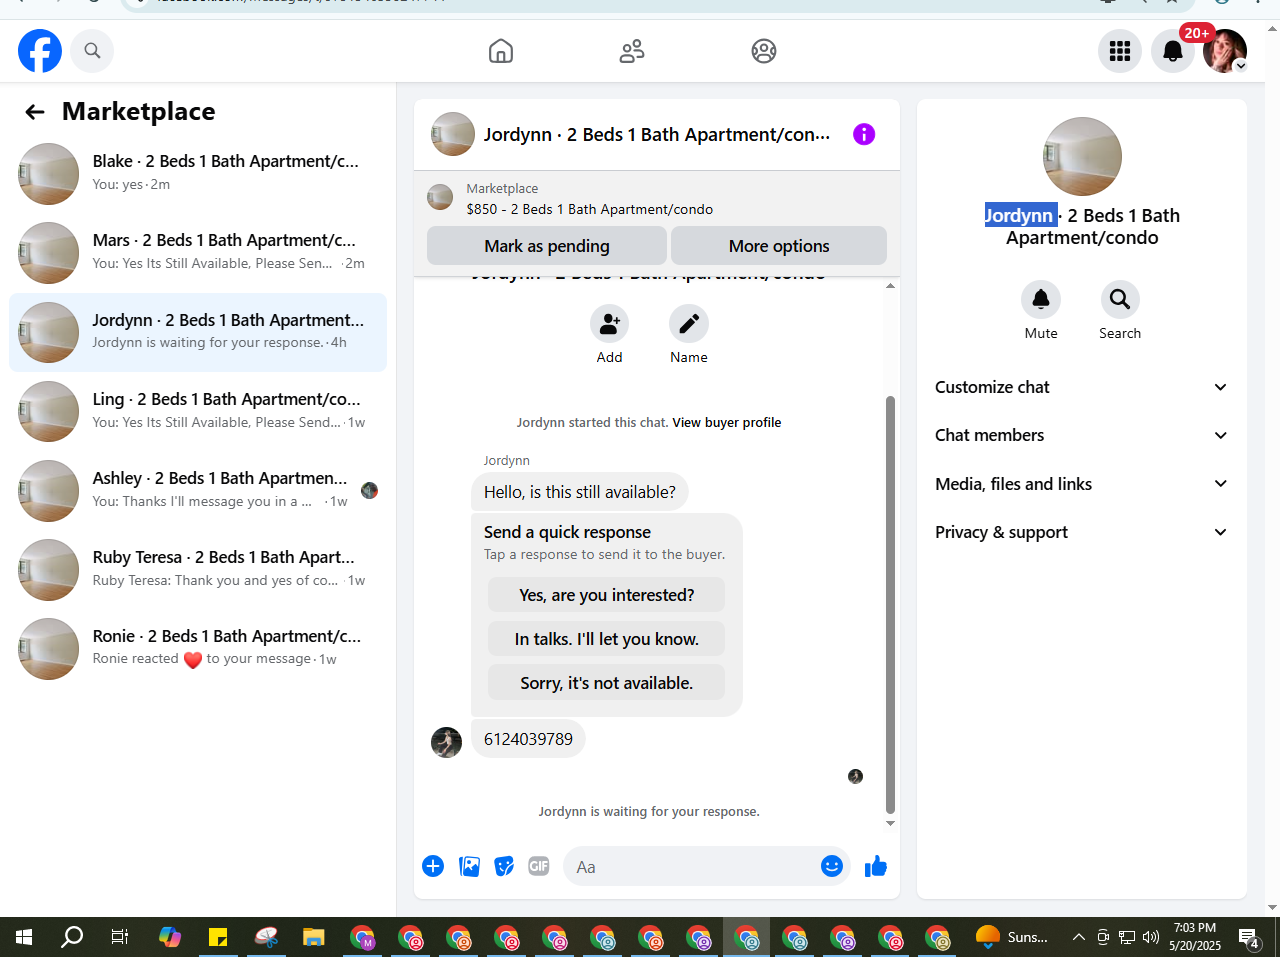Click the back arrow beside Marketplace
1280x957 pixels.
35,112
